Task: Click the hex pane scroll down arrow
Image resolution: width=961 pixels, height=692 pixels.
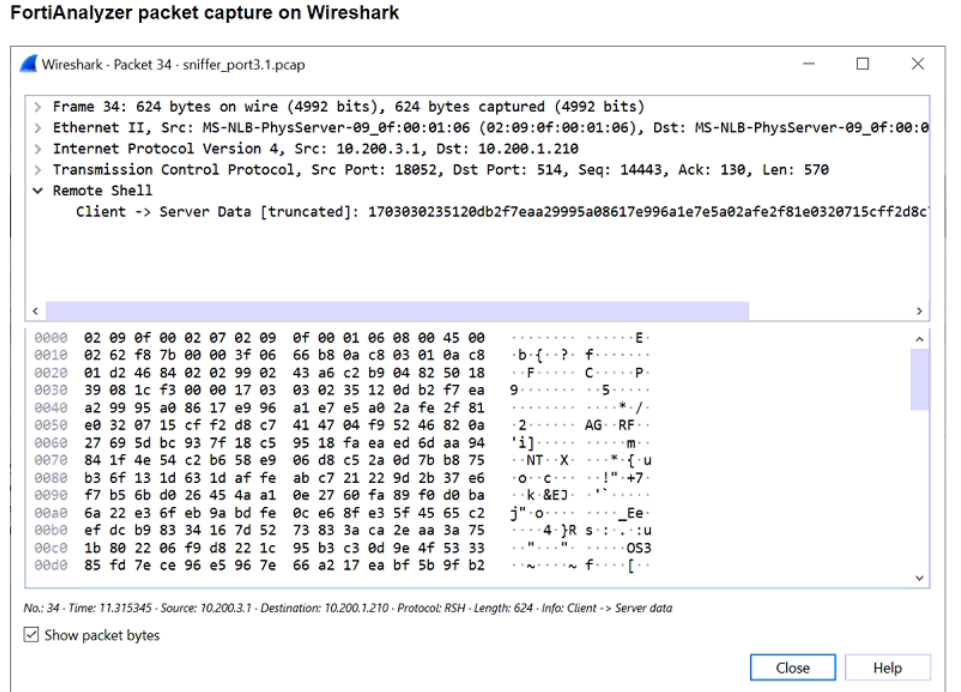Action: pos(919,578)
